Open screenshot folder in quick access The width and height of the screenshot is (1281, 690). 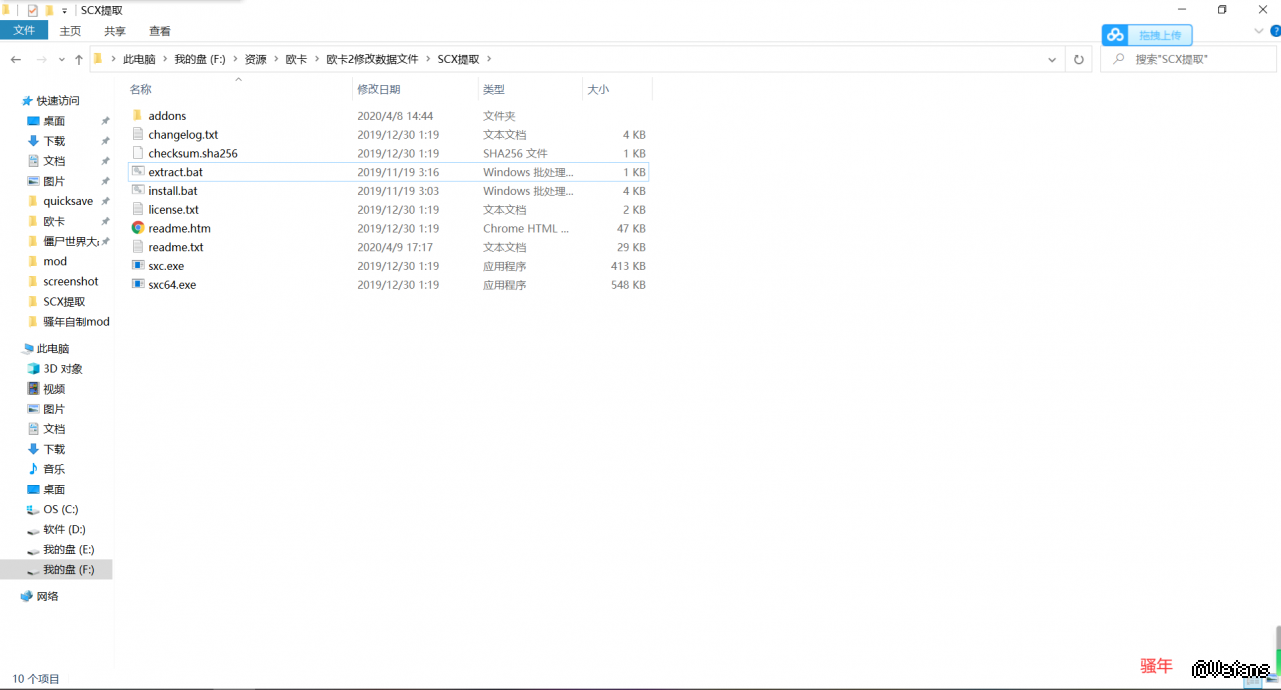[x=70, y=281]
